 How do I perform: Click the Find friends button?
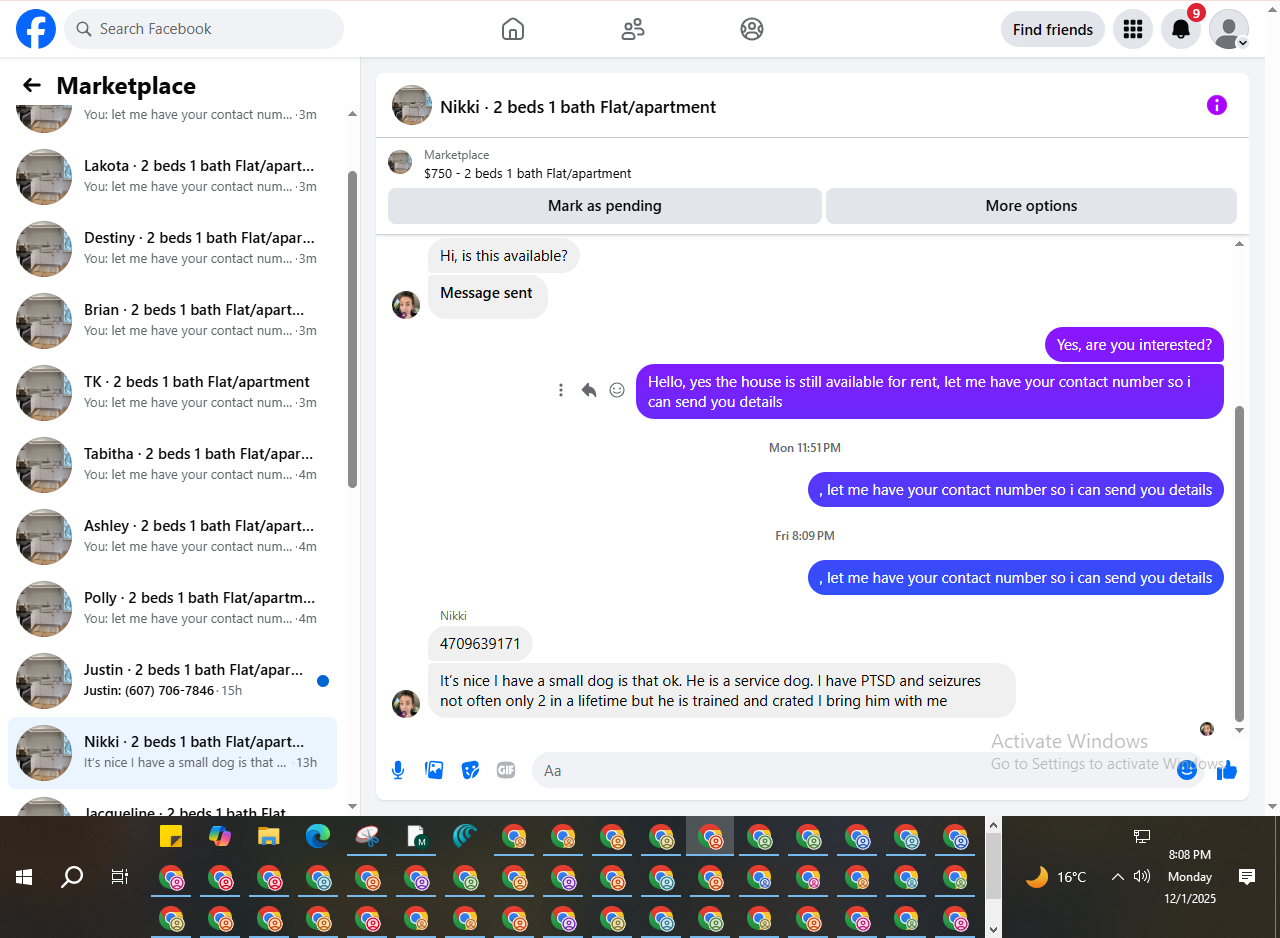[x=1053, y=29]
